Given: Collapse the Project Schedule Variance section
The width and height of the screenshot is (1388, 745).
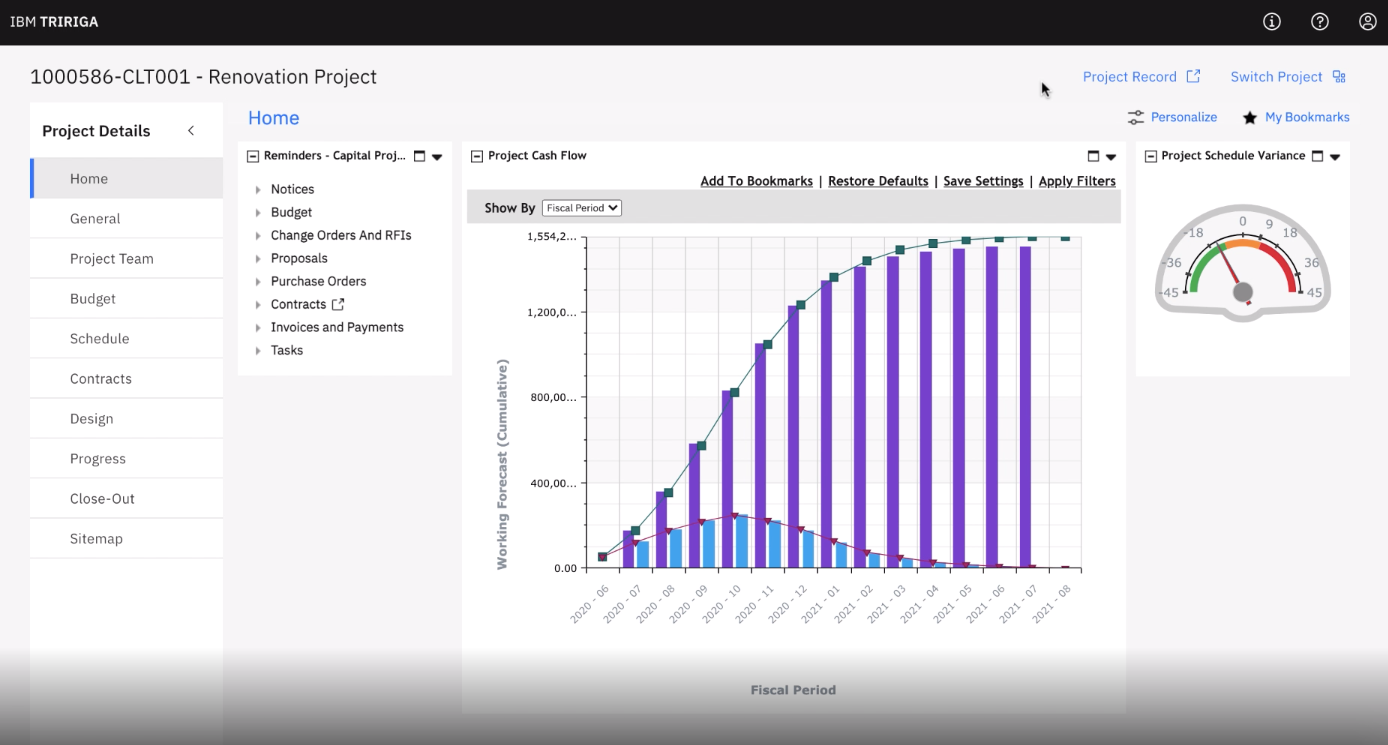Looking at the screenshot, I should click(x=1150, y=156).
